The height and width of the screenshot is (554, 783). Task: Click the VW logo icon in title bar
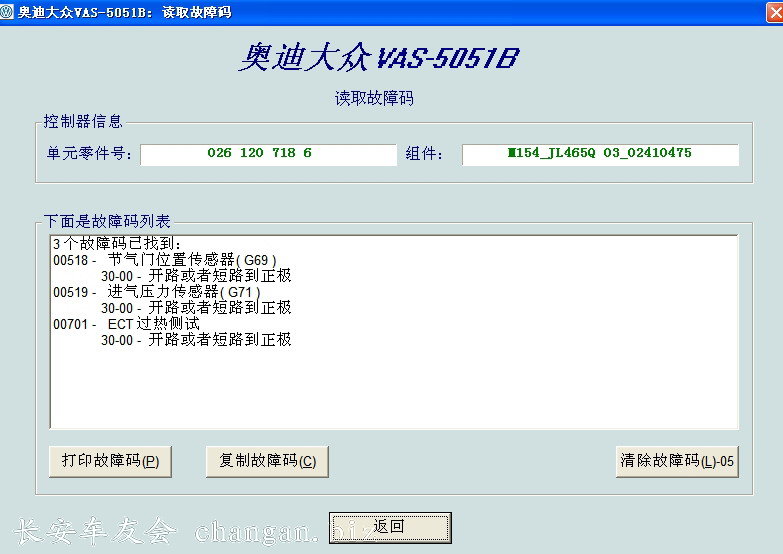pyautogui.click(x=6, y=11)
